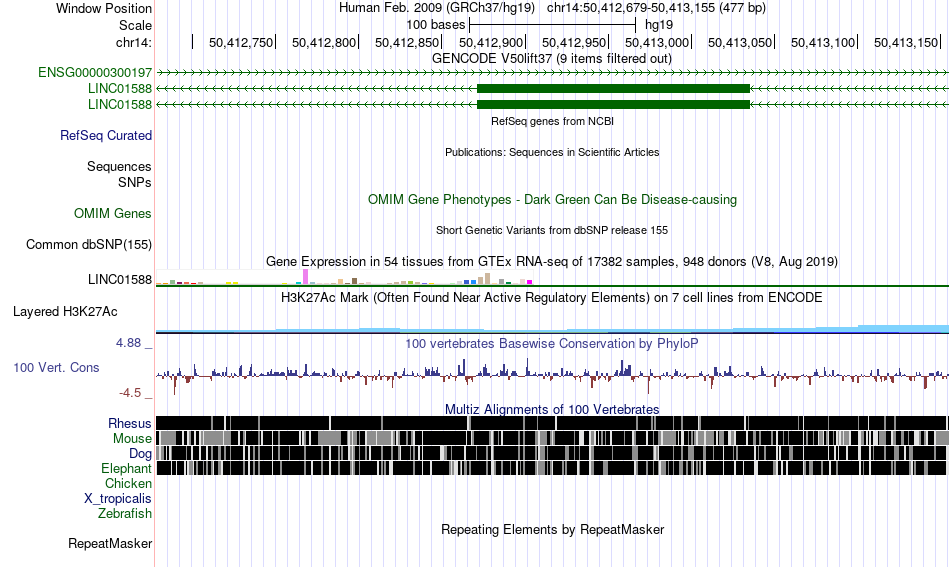Viewport: 950px width, 567px height.
Task: Click the Mouse species label
Action: pyautogui.click(x=132, y=439)
